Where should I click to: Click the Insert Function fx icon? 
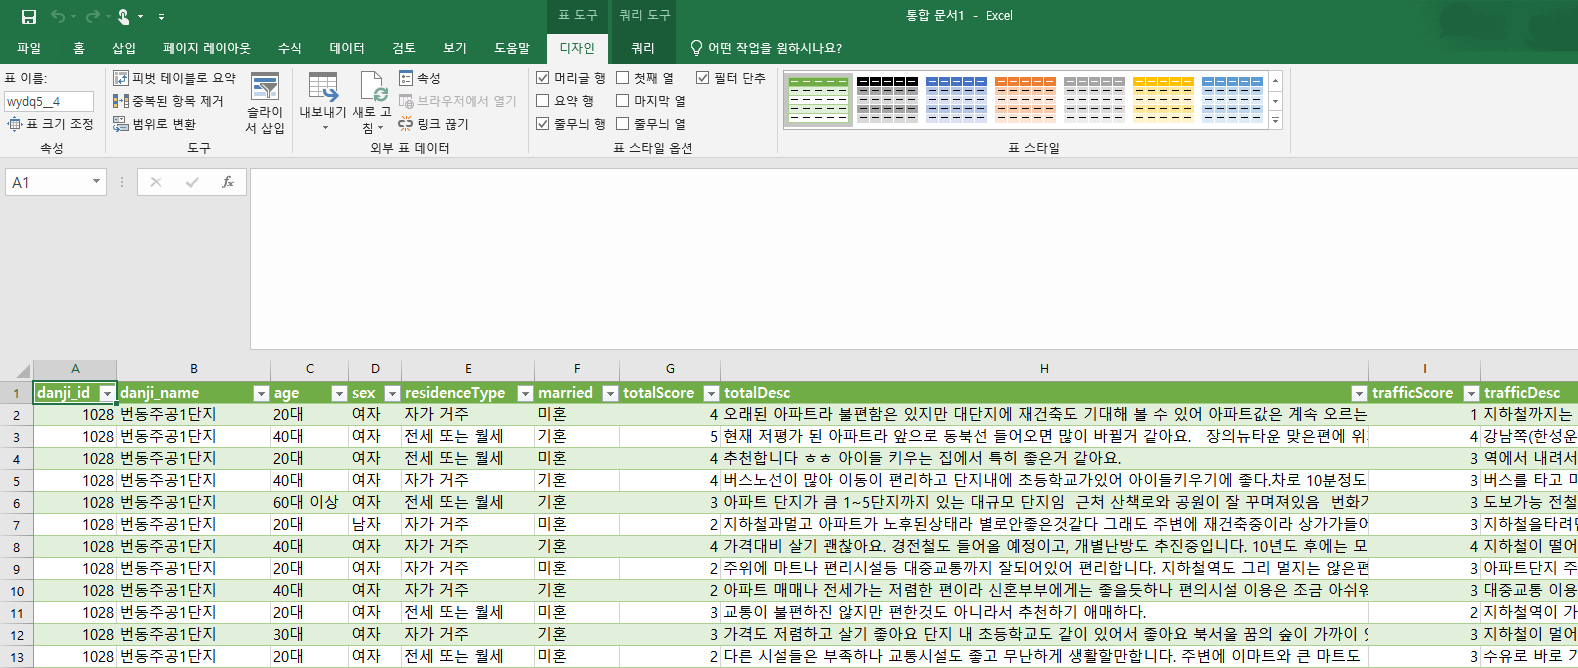point(228,182)
